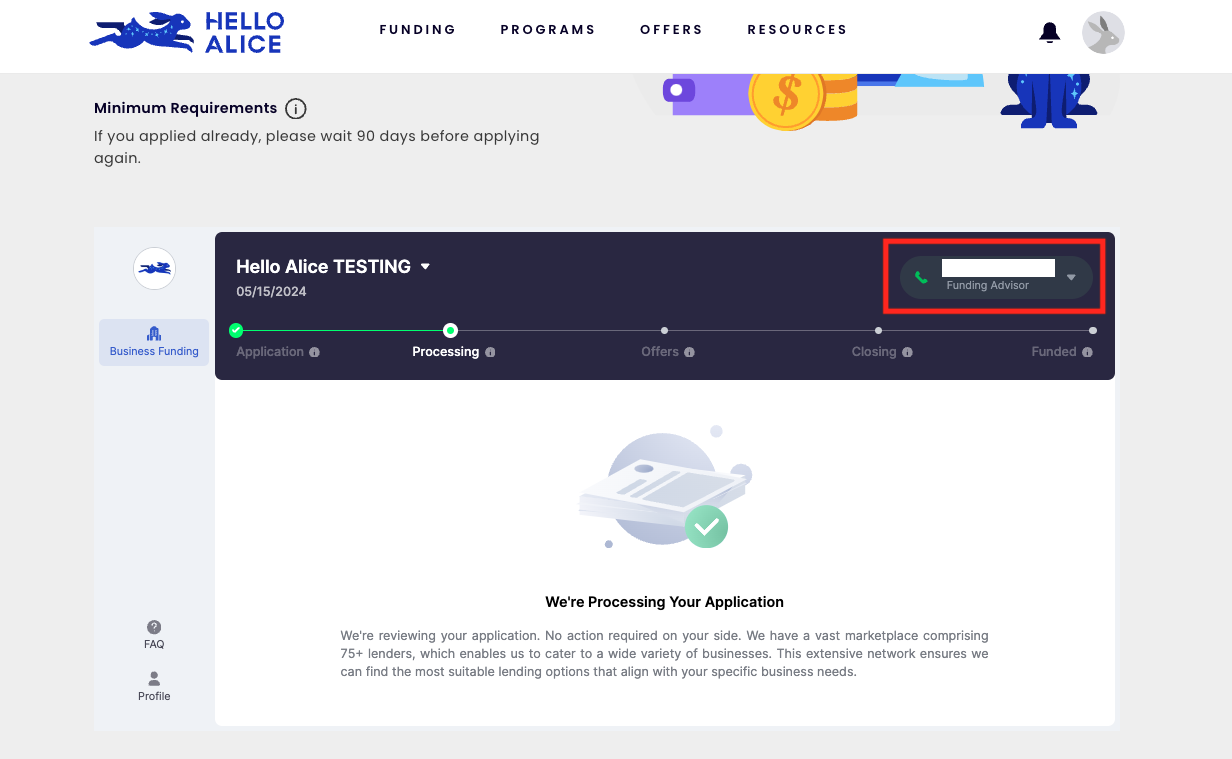
Task: Click the completed Application progress marker
Action: [x=236, y=330]
